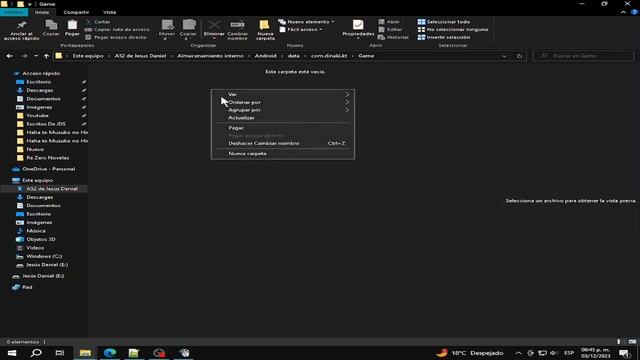Screen dimensions: 640x360
Task: Open Objetos 3D in sidebar
Action: [x=40, y=239]
